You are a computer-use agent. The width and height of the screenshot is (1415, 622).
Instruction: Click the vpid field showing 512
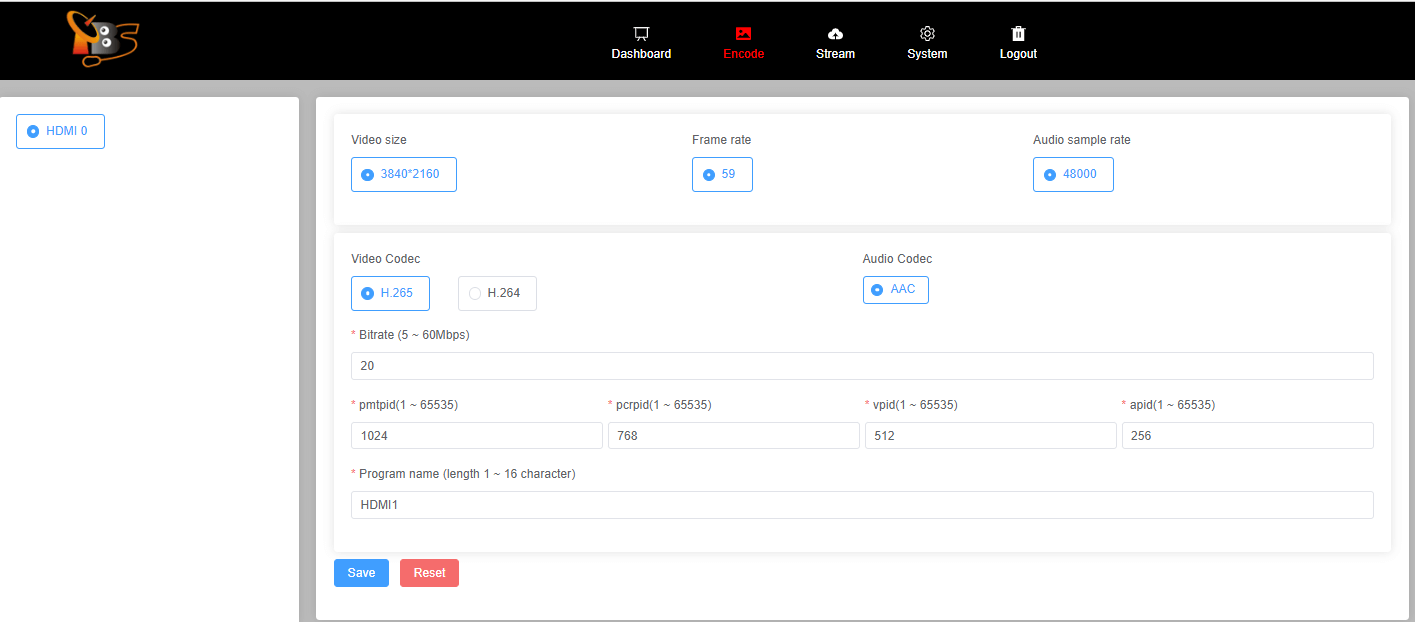coord(990,436)
